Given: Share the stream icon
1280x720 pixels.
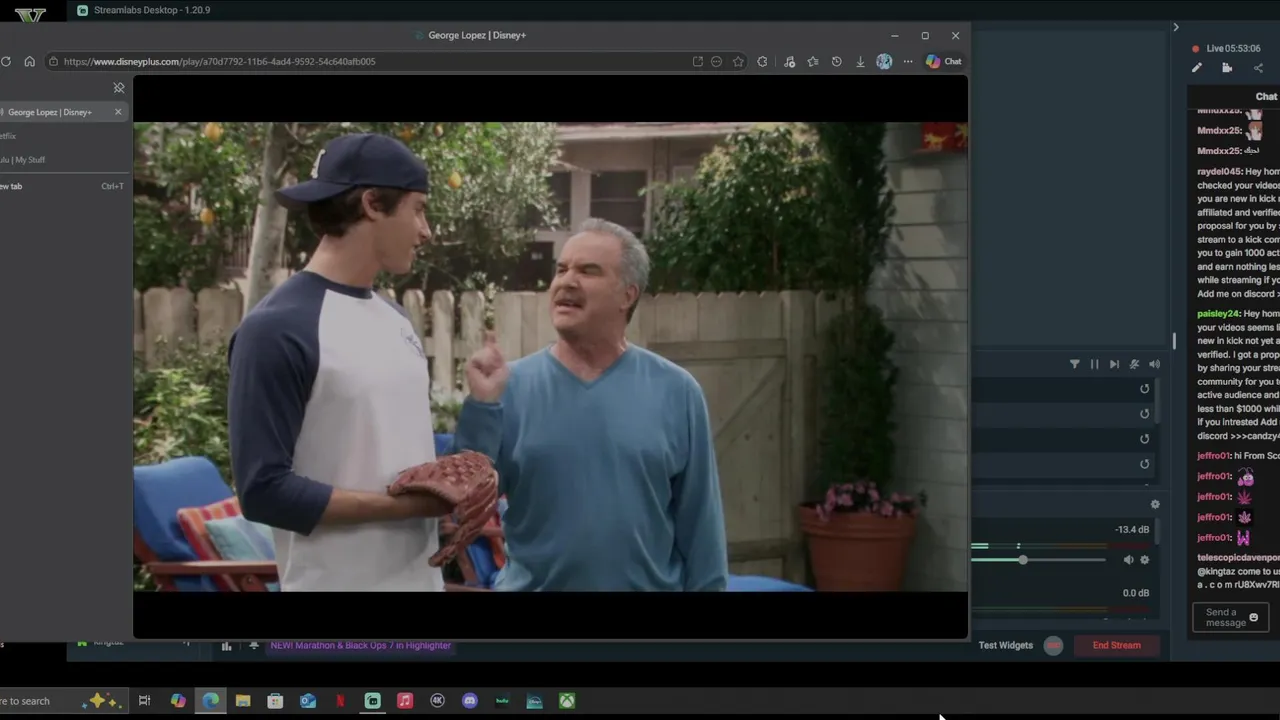Looking at the screenshot, I should 1258,68.
